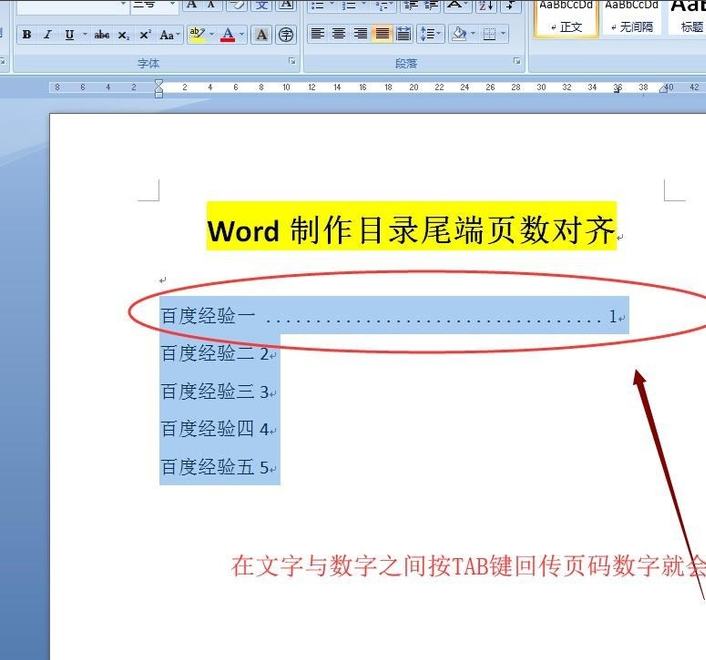The image size is (706, 660).
Task: Click the character shading icon
Action: [262, 35]
